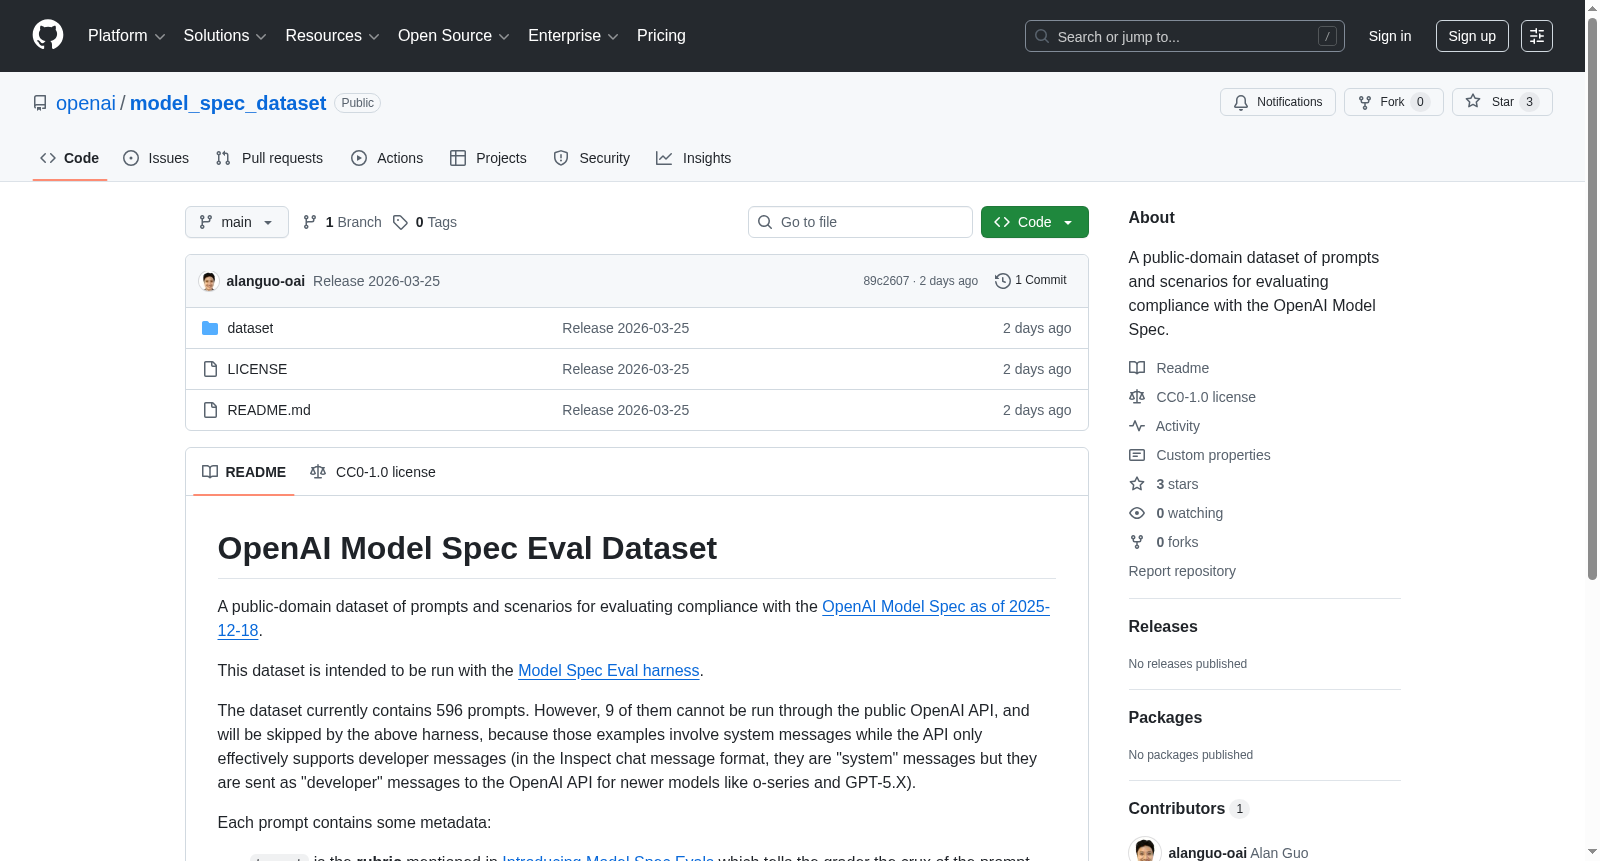Click the GitHub logo icon
This screenshot has width=1600, height=861.
[x=48, y=36]
